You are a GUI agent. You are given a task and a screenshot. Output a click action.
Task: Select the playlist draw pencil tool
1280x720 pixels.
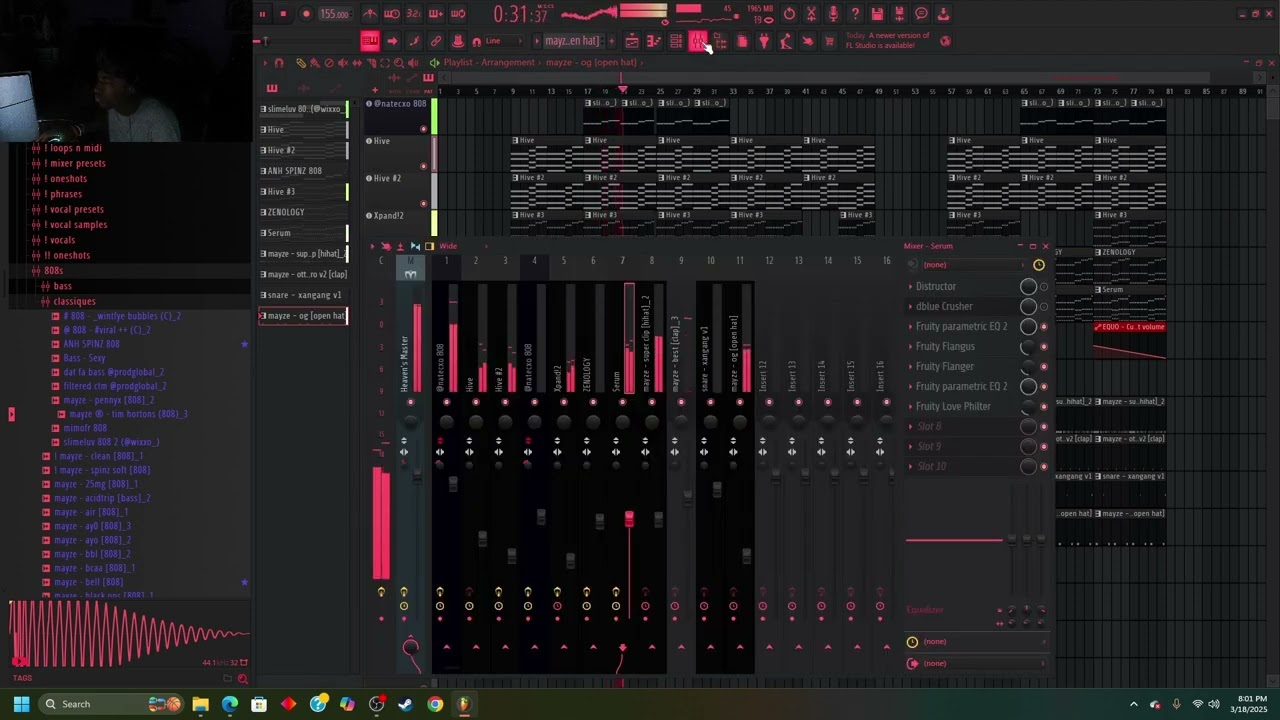click(300, 63)
